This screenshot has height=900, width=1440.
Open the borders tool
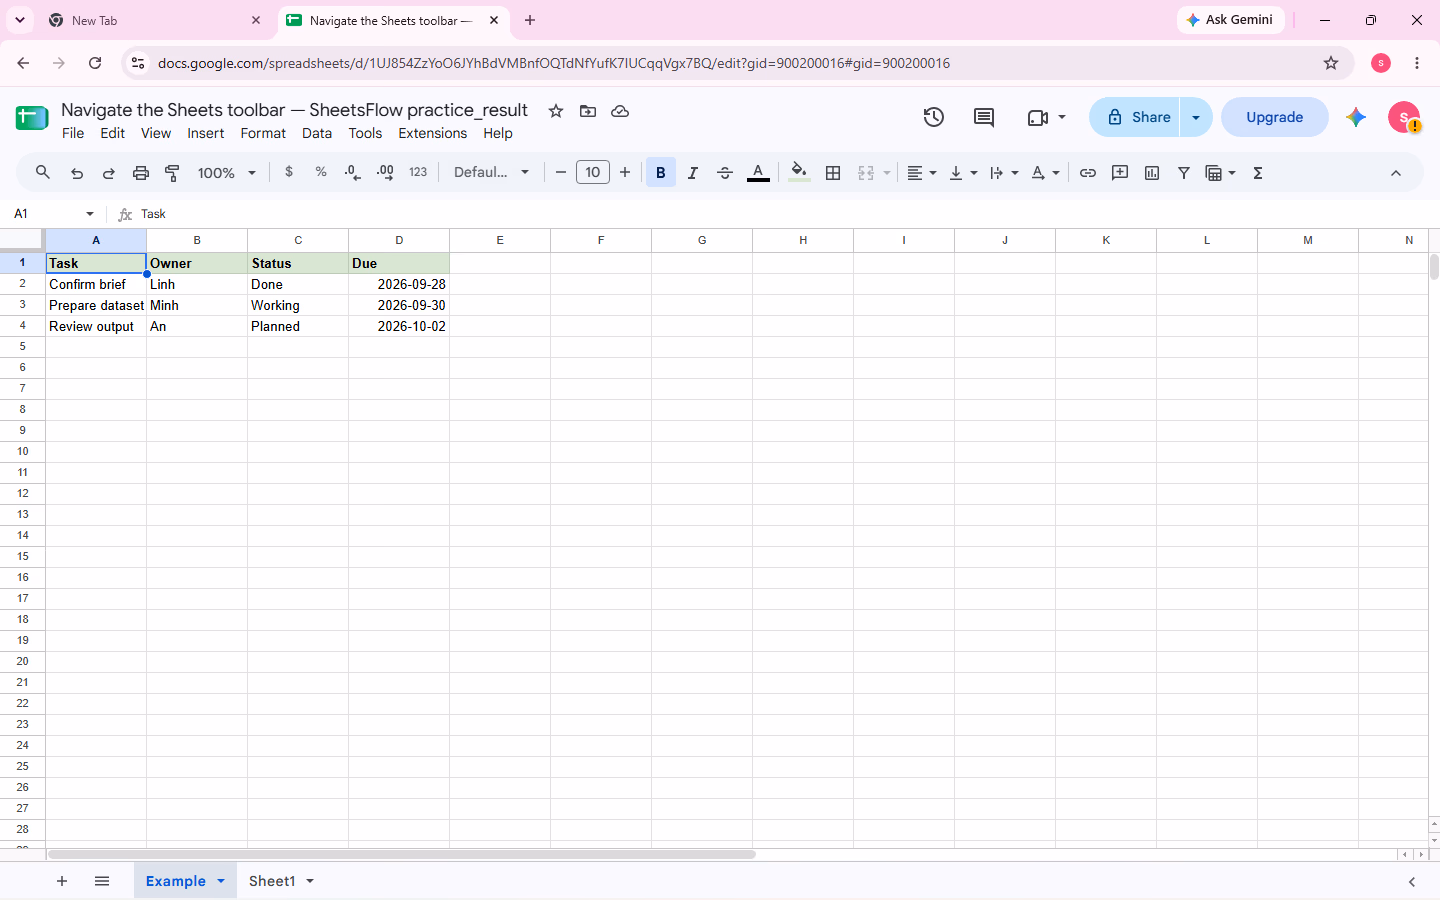click(x=833, y=173)
